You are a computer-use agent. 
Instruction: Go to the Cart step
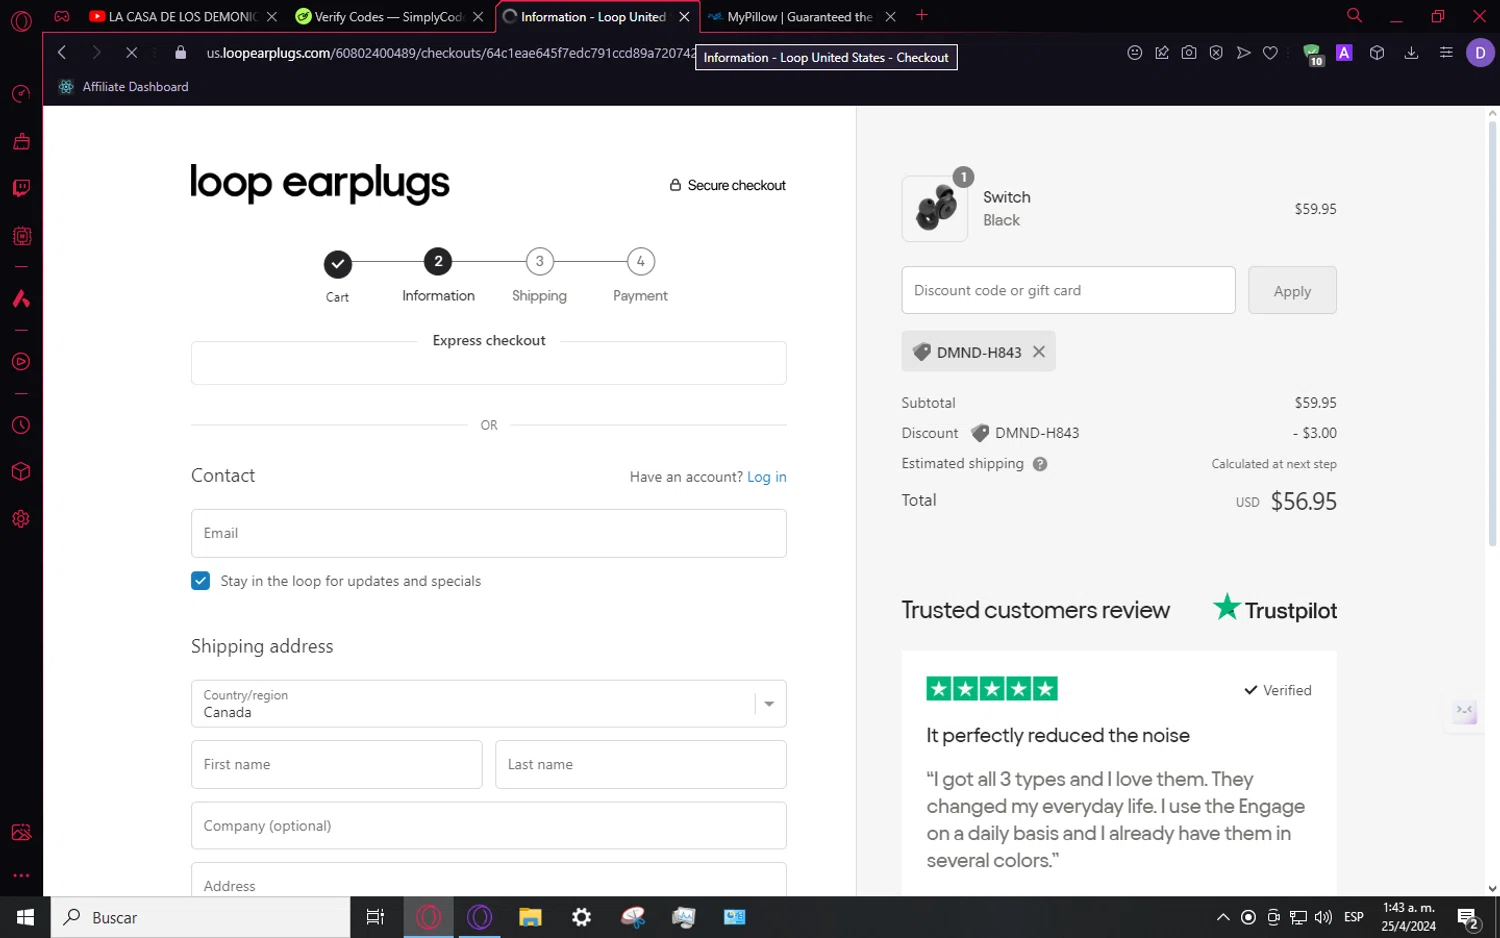coord(338,275)
